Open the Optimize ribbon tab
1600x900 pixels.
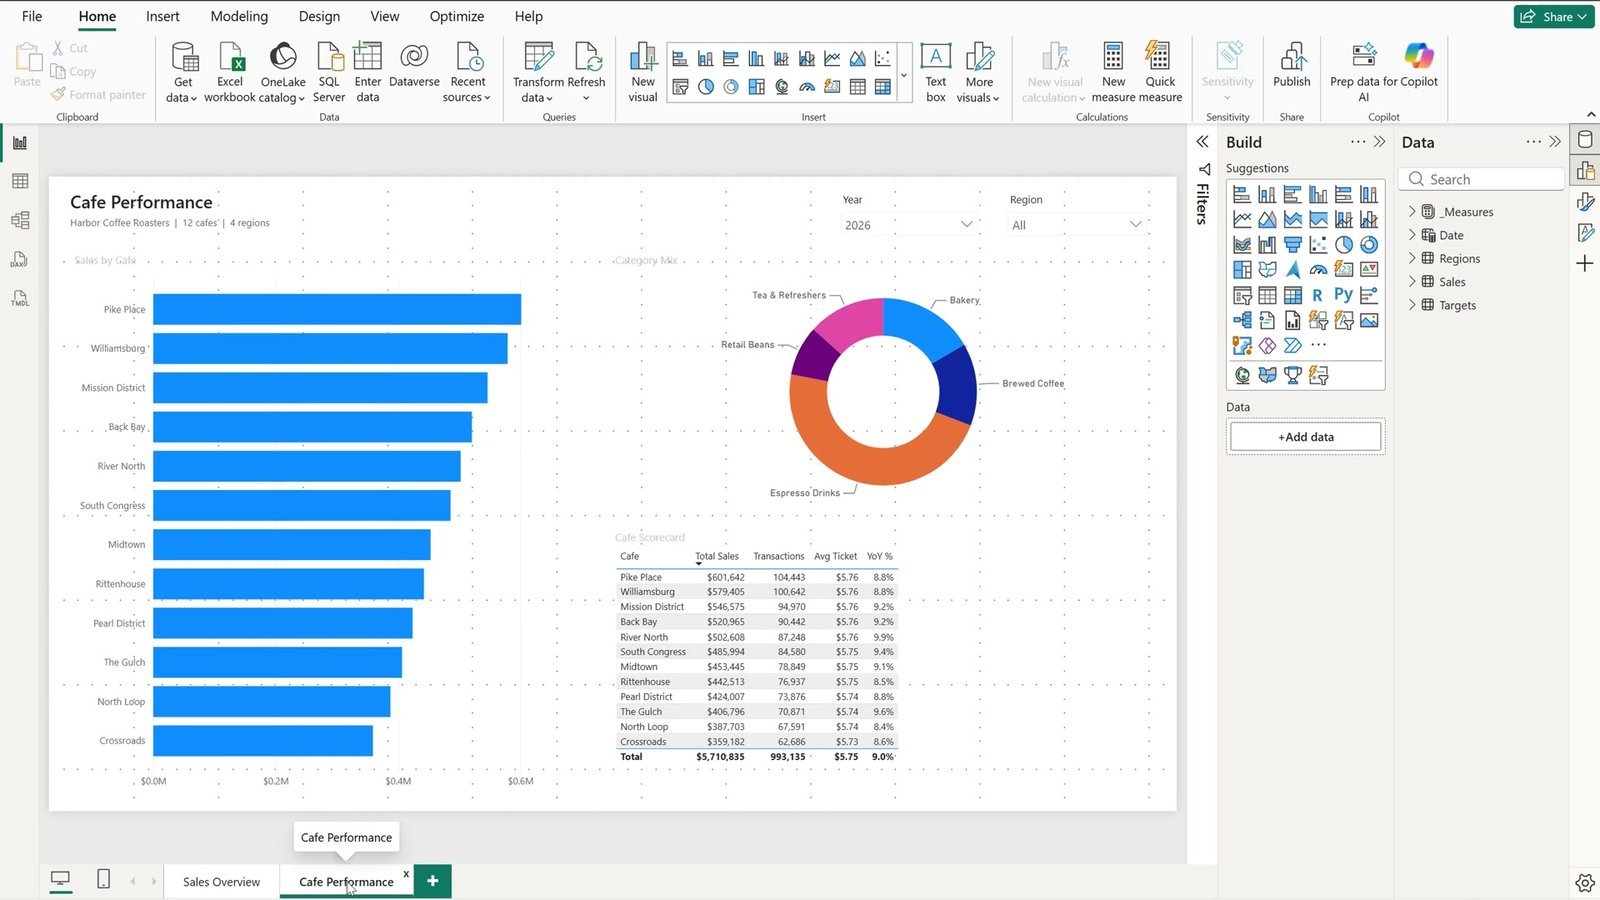click(x=457, y=16)
